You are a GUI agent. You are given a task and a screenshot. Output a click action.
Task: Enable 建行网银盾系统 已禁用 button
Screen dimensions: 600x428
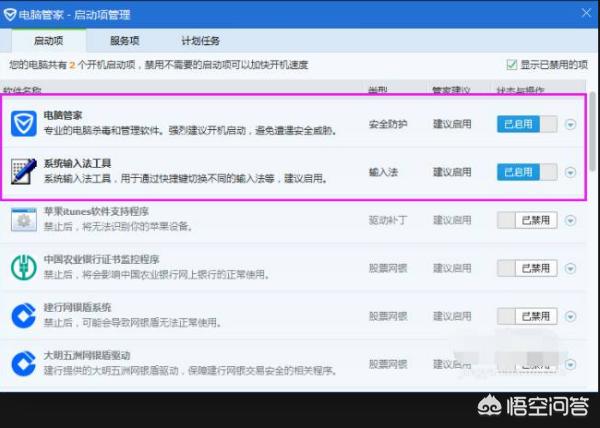526,316
